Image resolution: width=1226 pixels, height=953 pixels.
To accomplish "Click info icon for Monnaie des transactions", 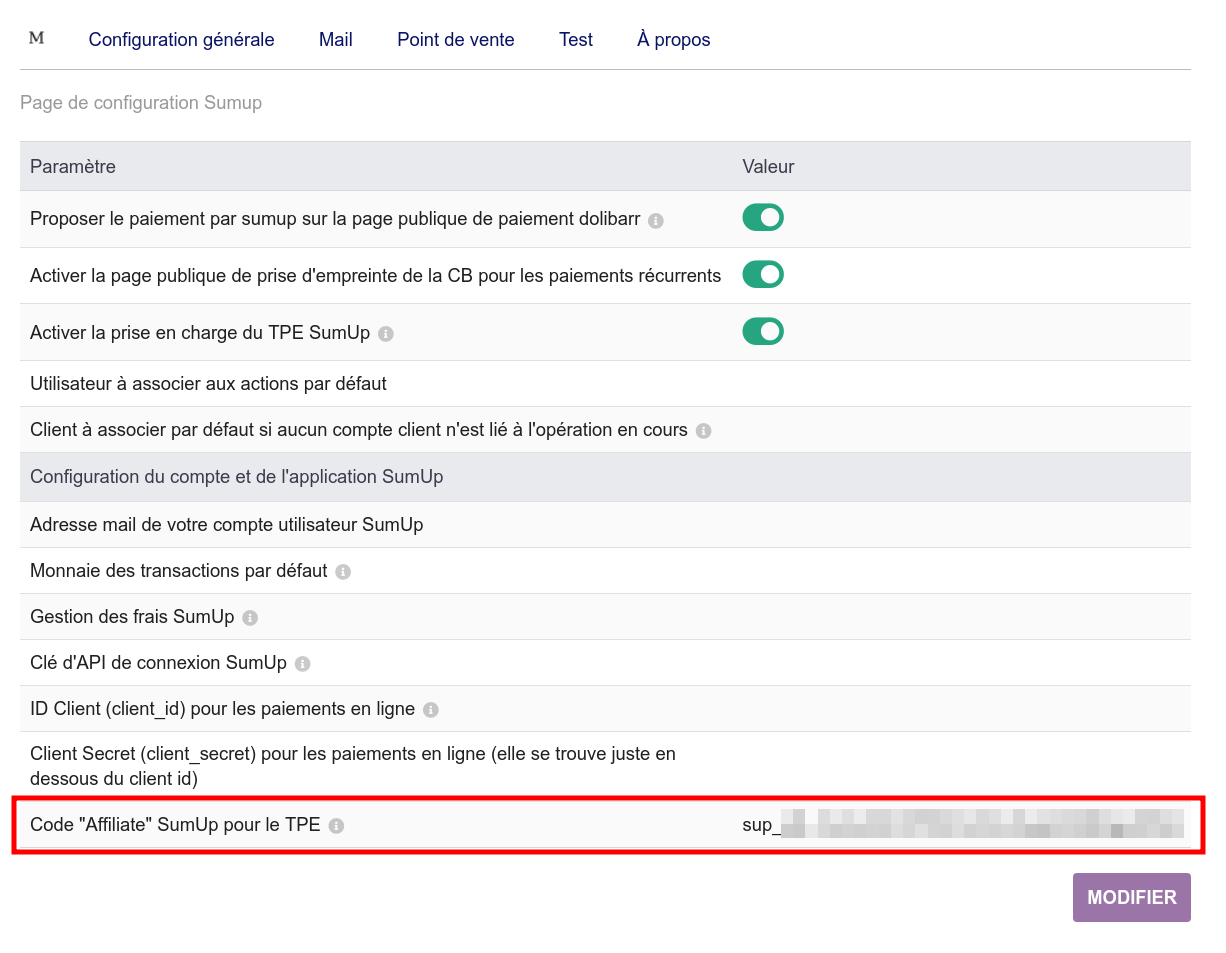I will (343, 572).
